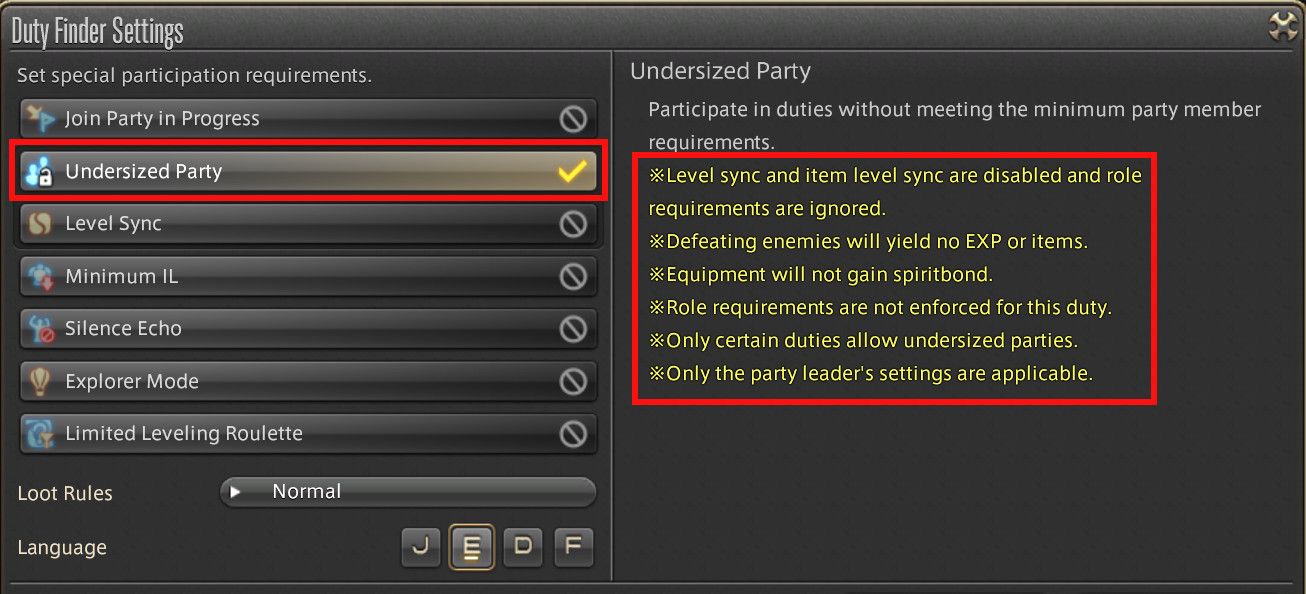Select the Silence Echo setting row
The height and width of the screenshot is (594, 1306).
coord(300,329)
